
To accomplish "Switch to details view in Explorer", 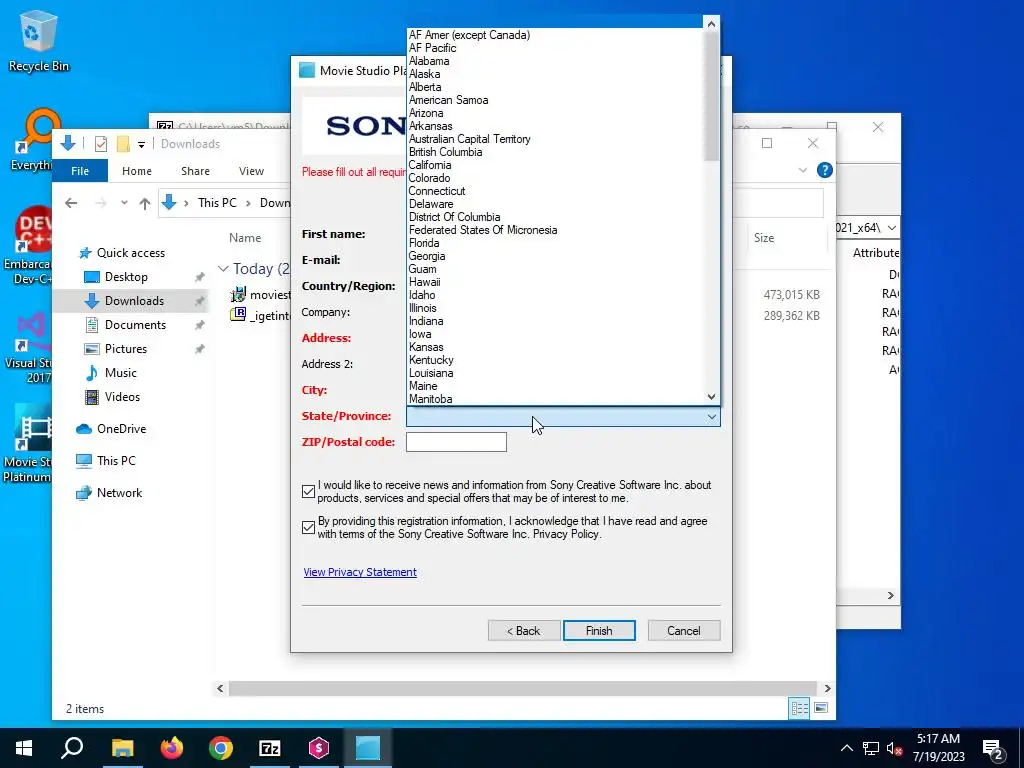I will [x=799, y=708].
